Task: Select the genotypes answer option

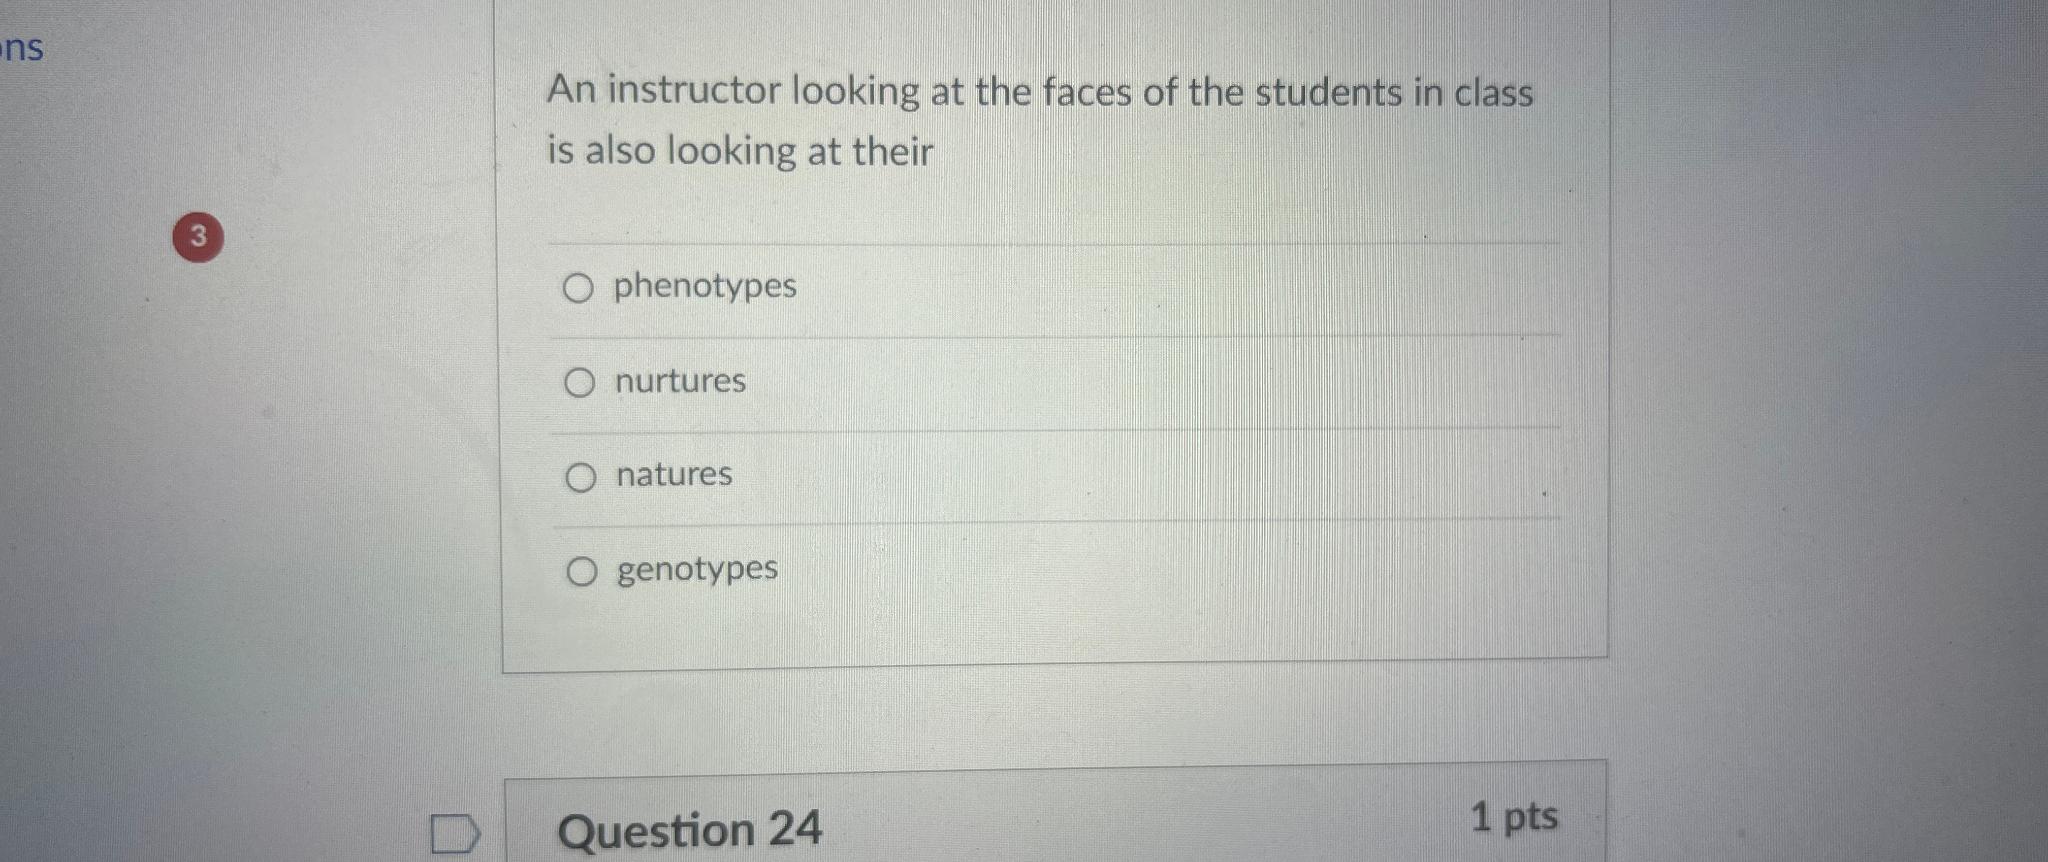Action: pos(580,572)
